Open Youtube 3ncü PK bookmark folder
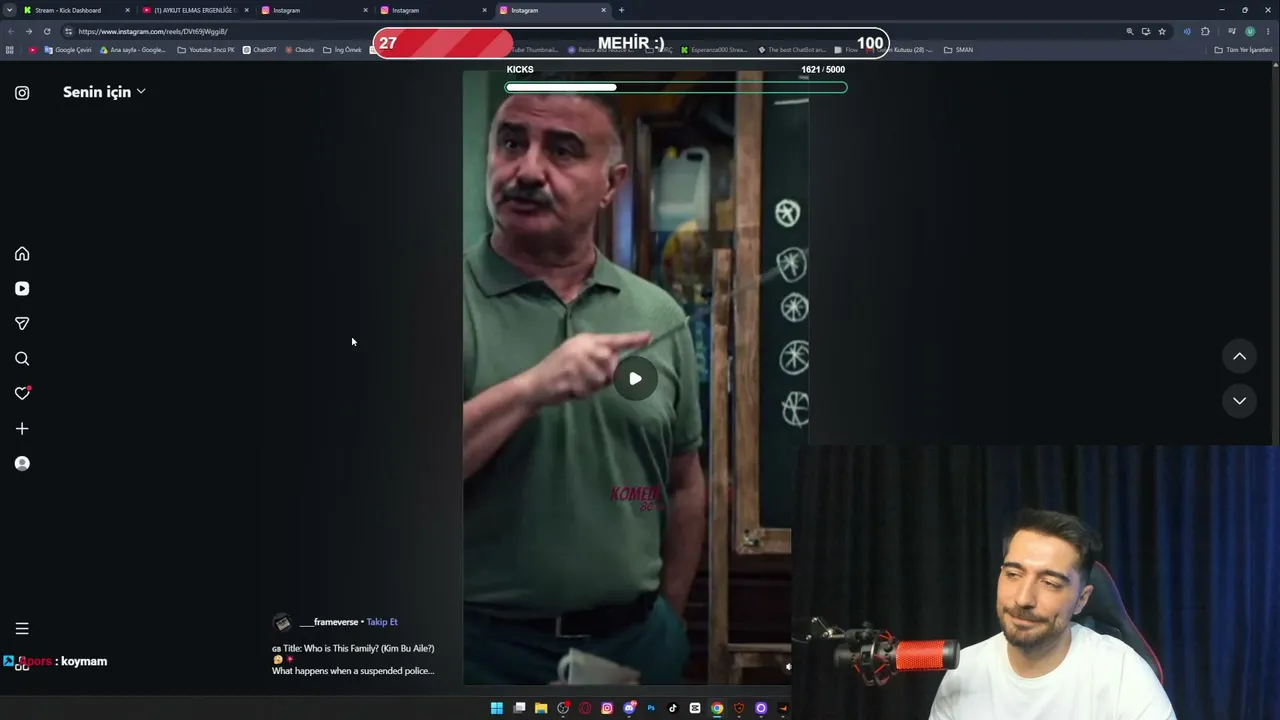This screenshot has height=720, width=1280. coord(206,50)
